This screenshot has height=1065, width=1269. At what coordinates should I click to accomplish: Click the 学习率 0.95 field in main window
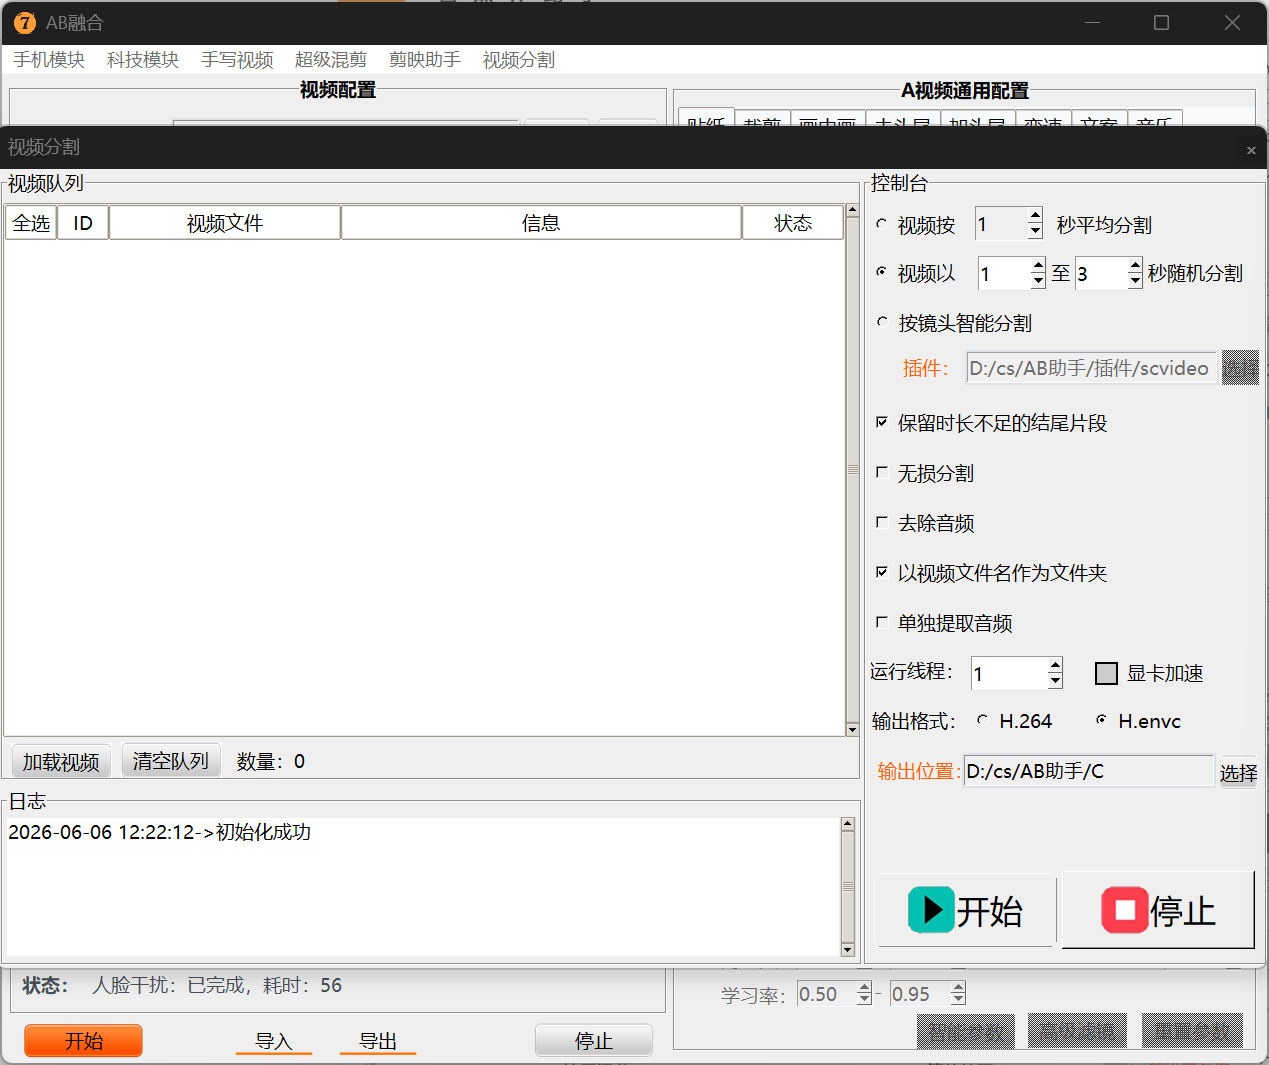(920, 994)
